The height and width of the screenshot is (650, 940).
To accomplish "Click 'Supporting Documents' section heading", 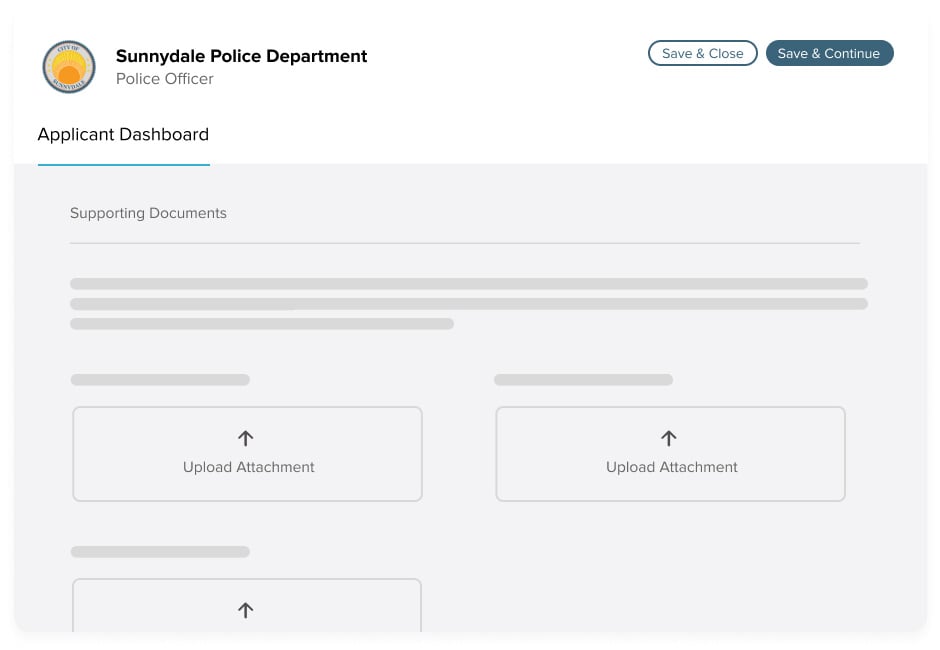I will click(148, 213).
